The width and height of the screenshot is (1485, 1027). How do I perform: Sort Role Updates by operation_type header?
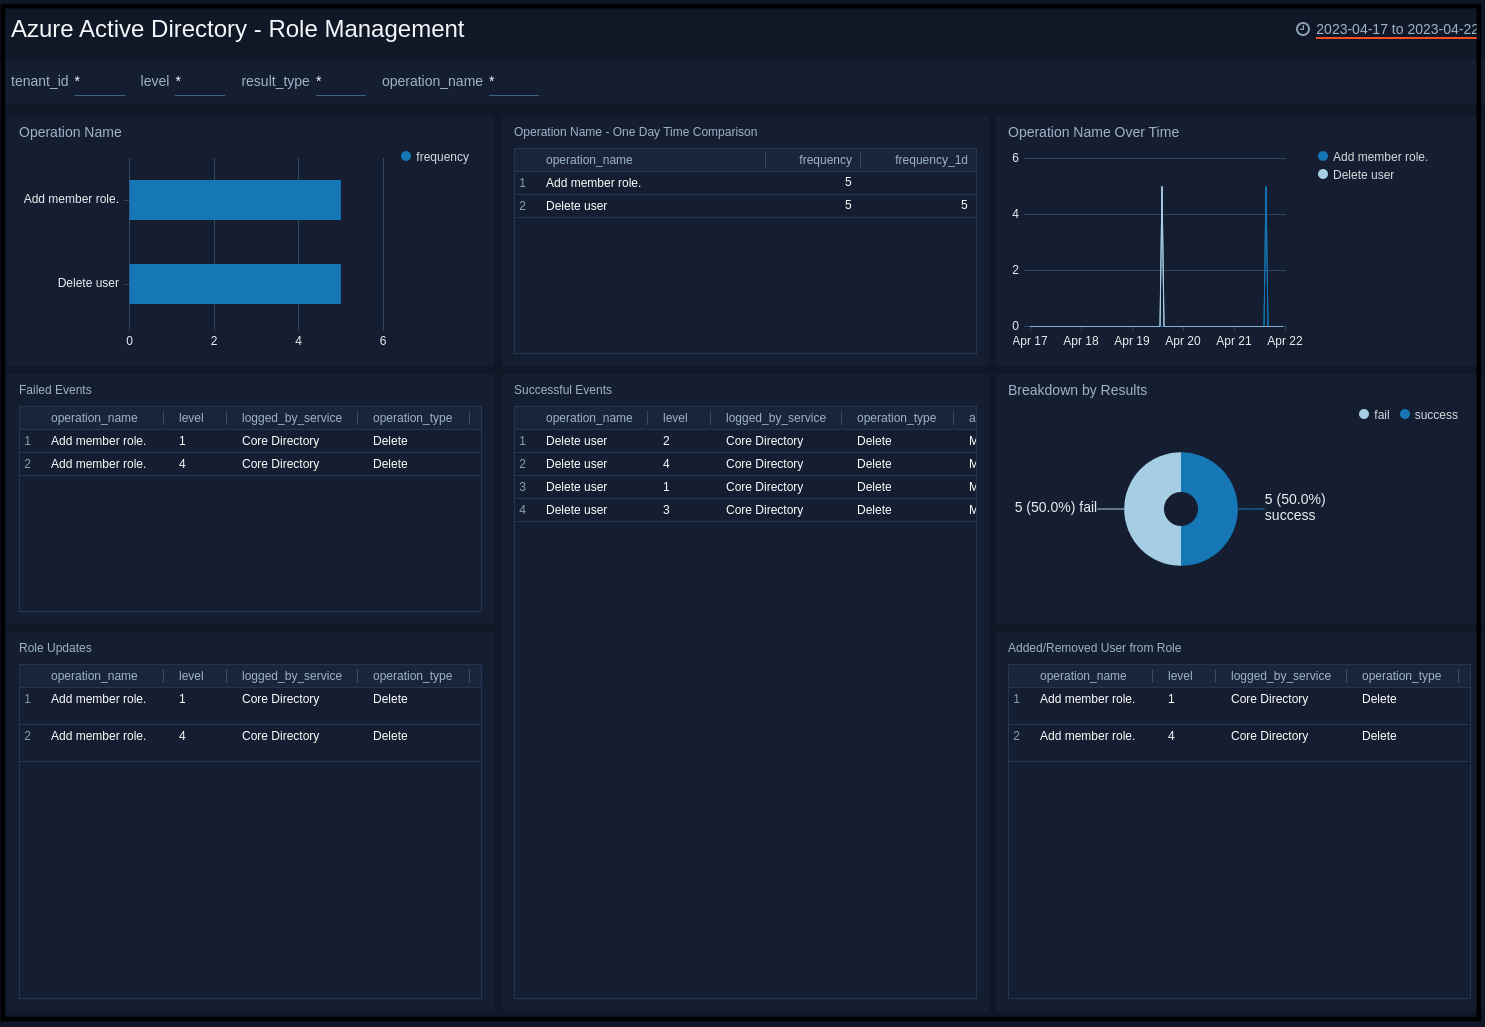coord(412,676)
